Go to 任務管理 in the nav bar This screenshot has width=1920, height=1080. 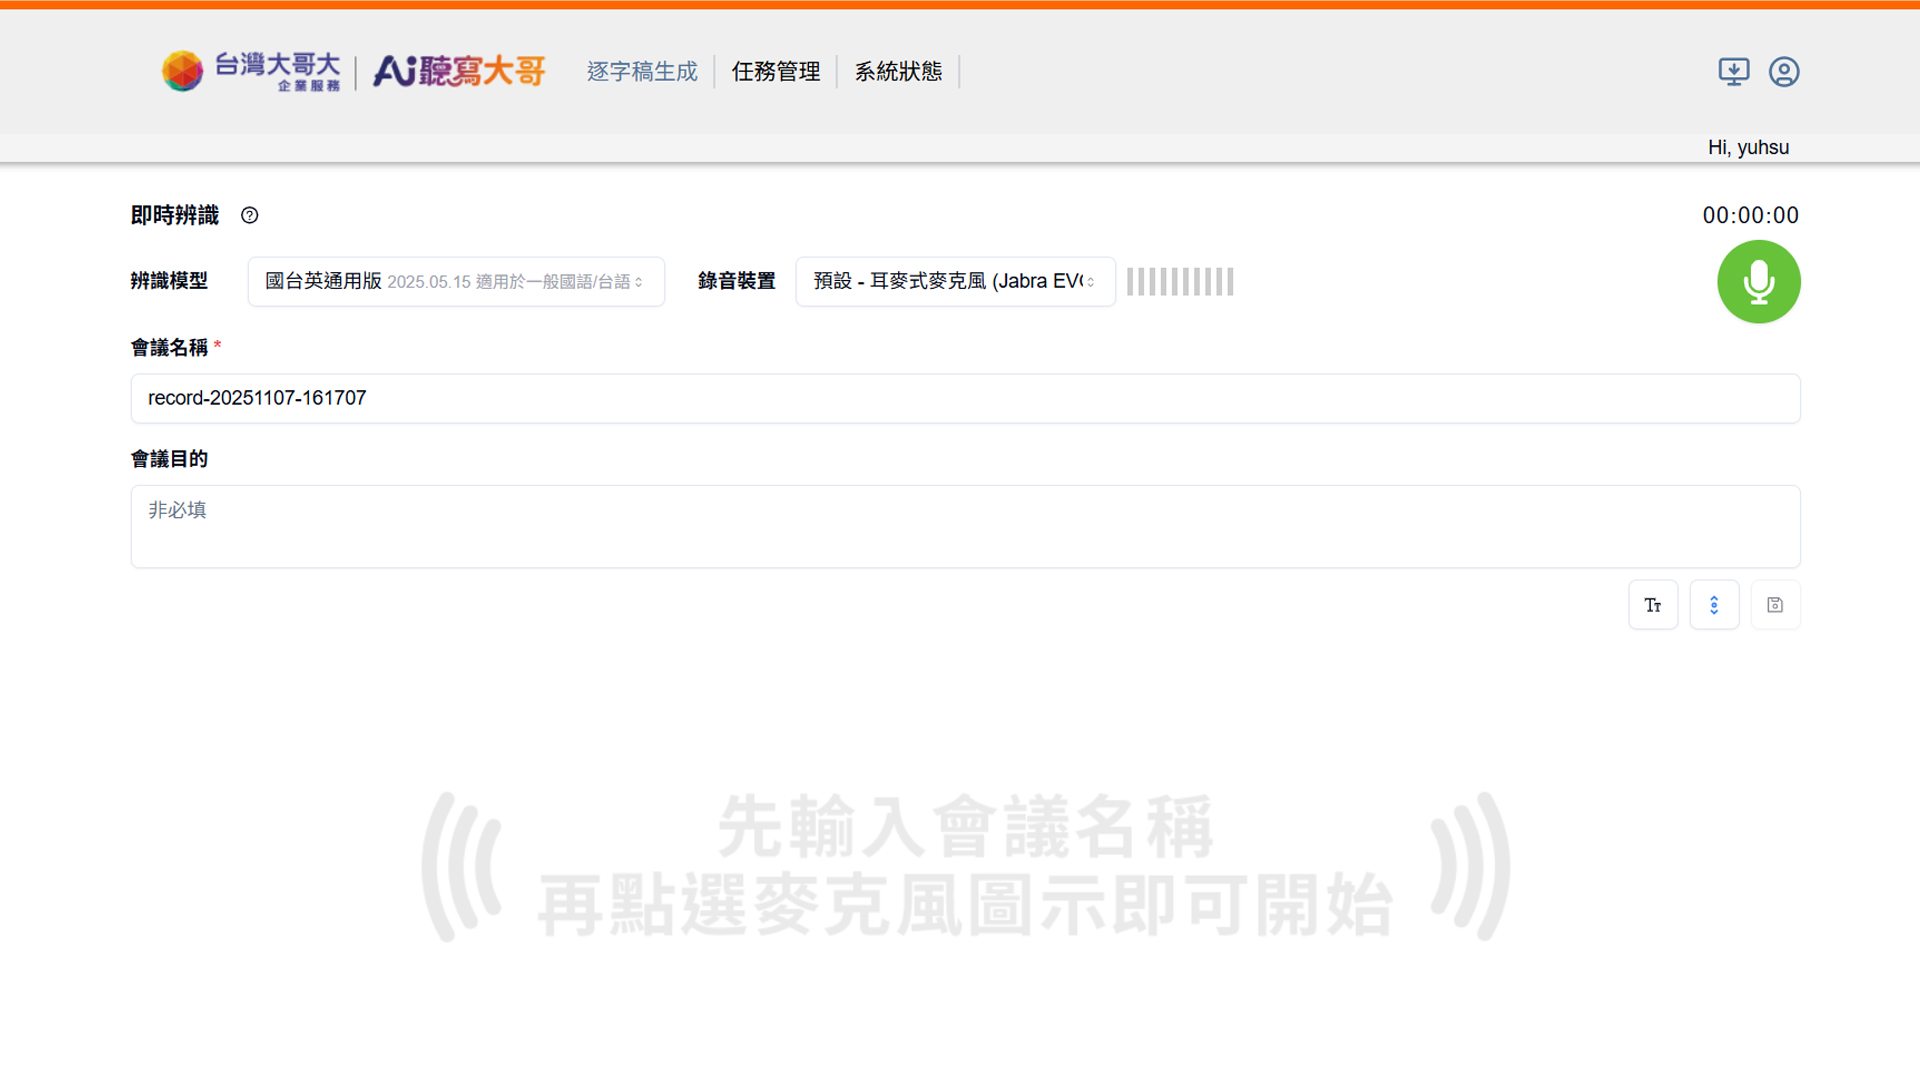tap(775, 72)
